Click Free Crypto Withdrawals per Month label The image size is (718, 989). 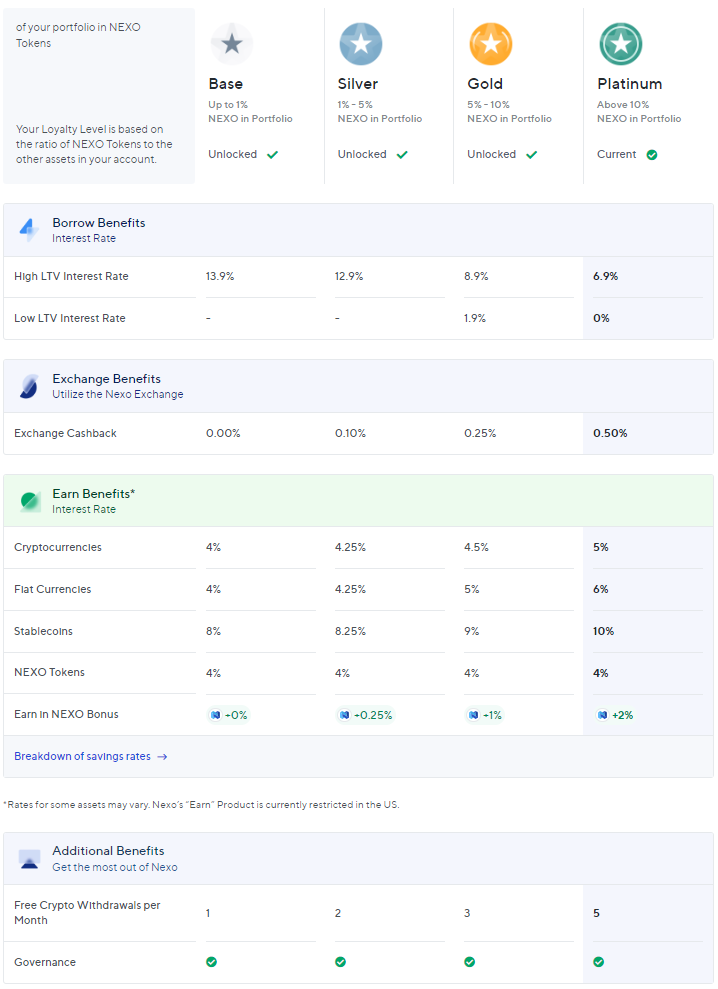point(87,913)
